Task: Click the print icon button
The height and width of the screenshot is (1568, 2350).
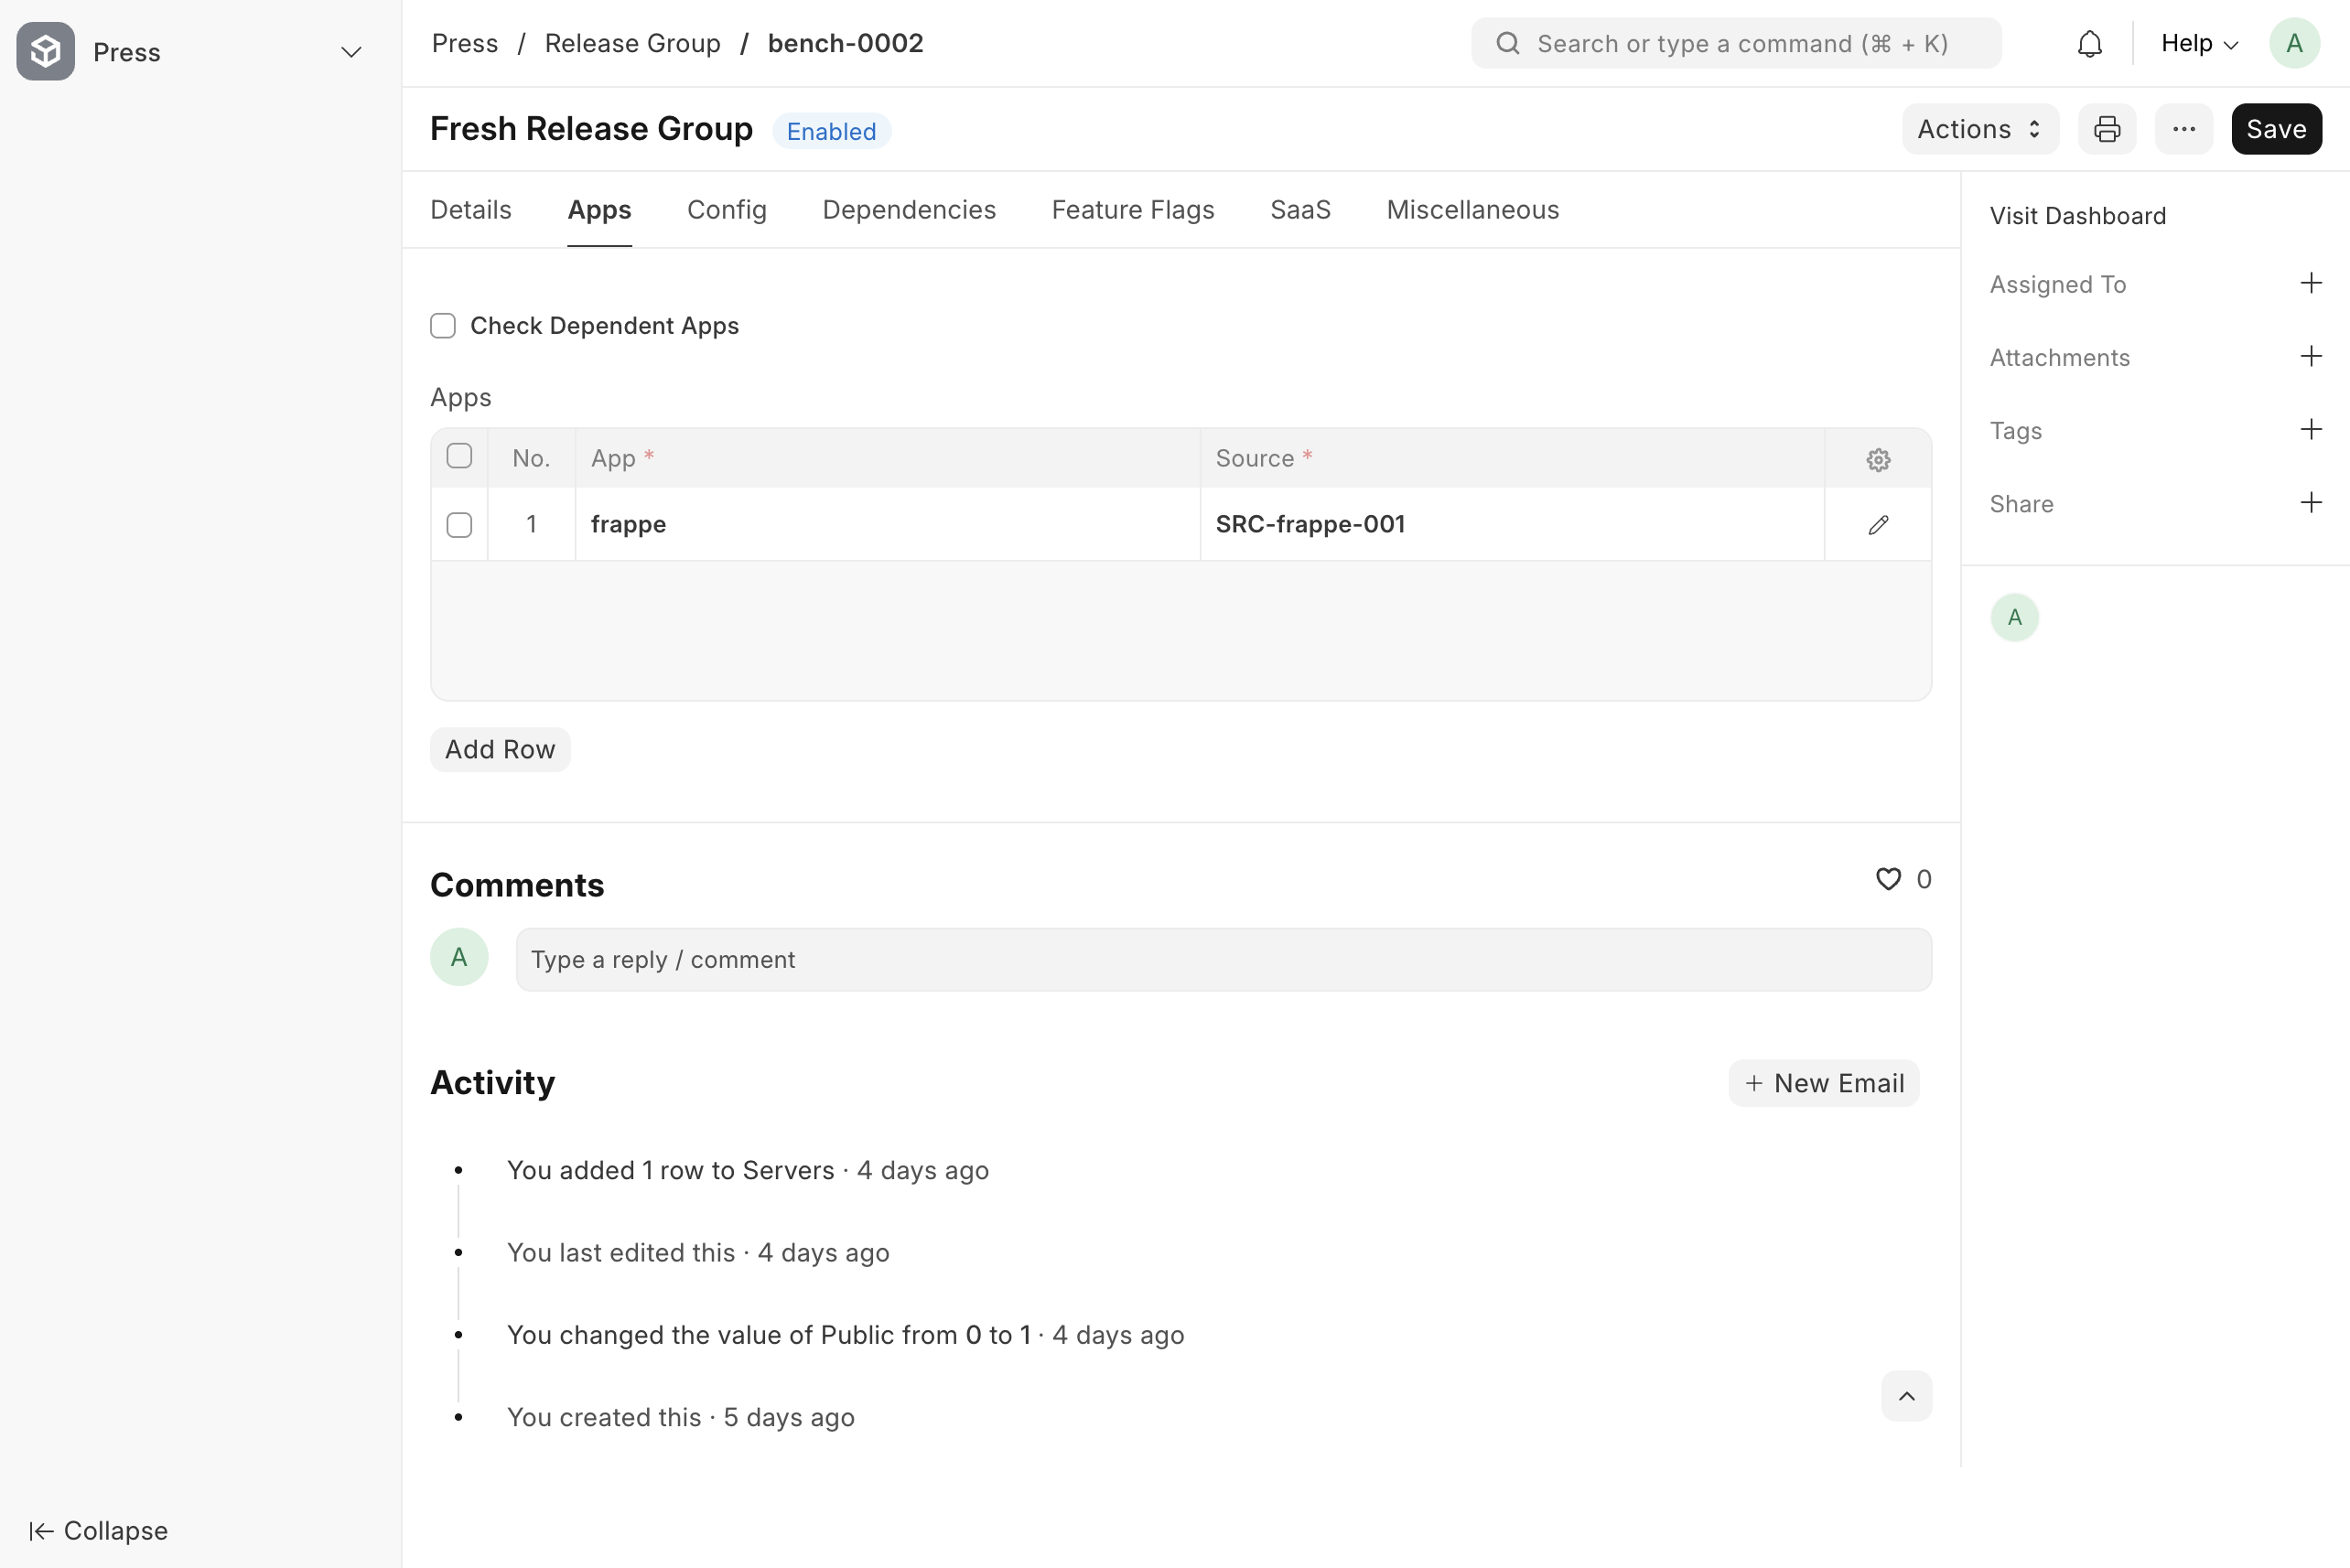Action: tap(2106, 129)
